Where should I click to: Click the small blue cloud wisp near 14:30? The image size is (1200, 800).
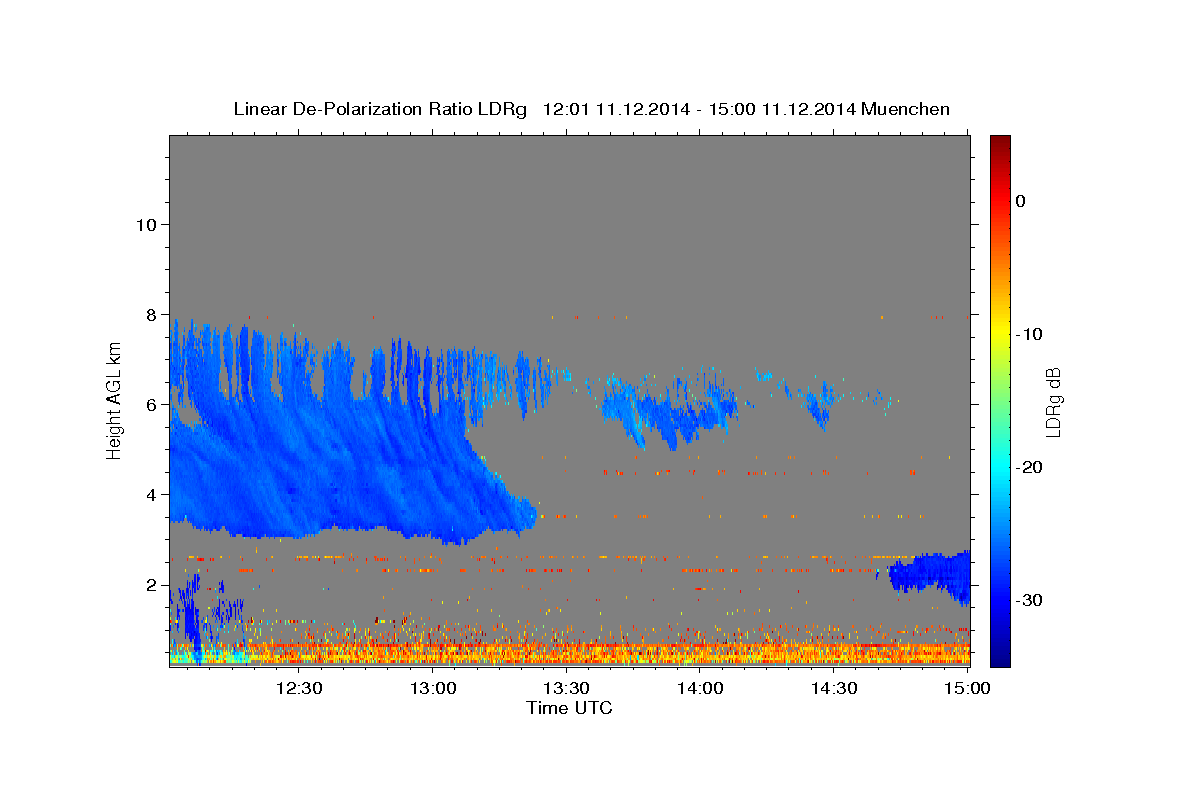pyautogui.click(x=822, y=405)
